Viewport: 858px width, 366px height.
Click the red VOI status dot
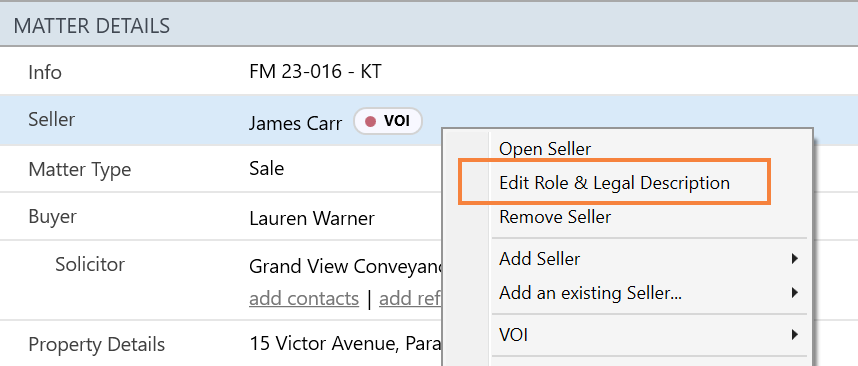pos(370,121)
